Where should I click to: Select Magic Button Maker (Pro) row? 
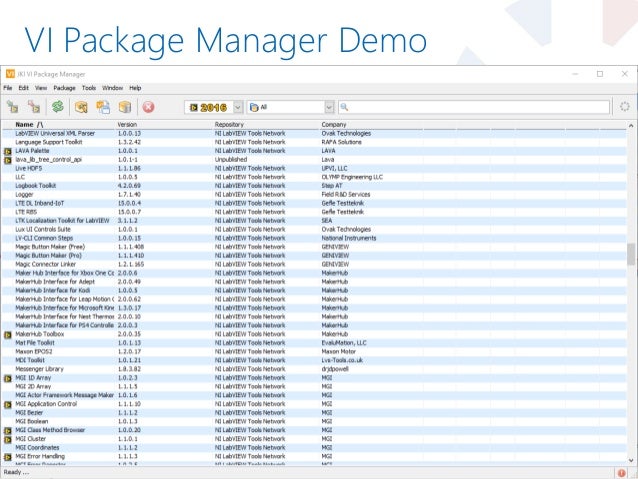[314, 256]
